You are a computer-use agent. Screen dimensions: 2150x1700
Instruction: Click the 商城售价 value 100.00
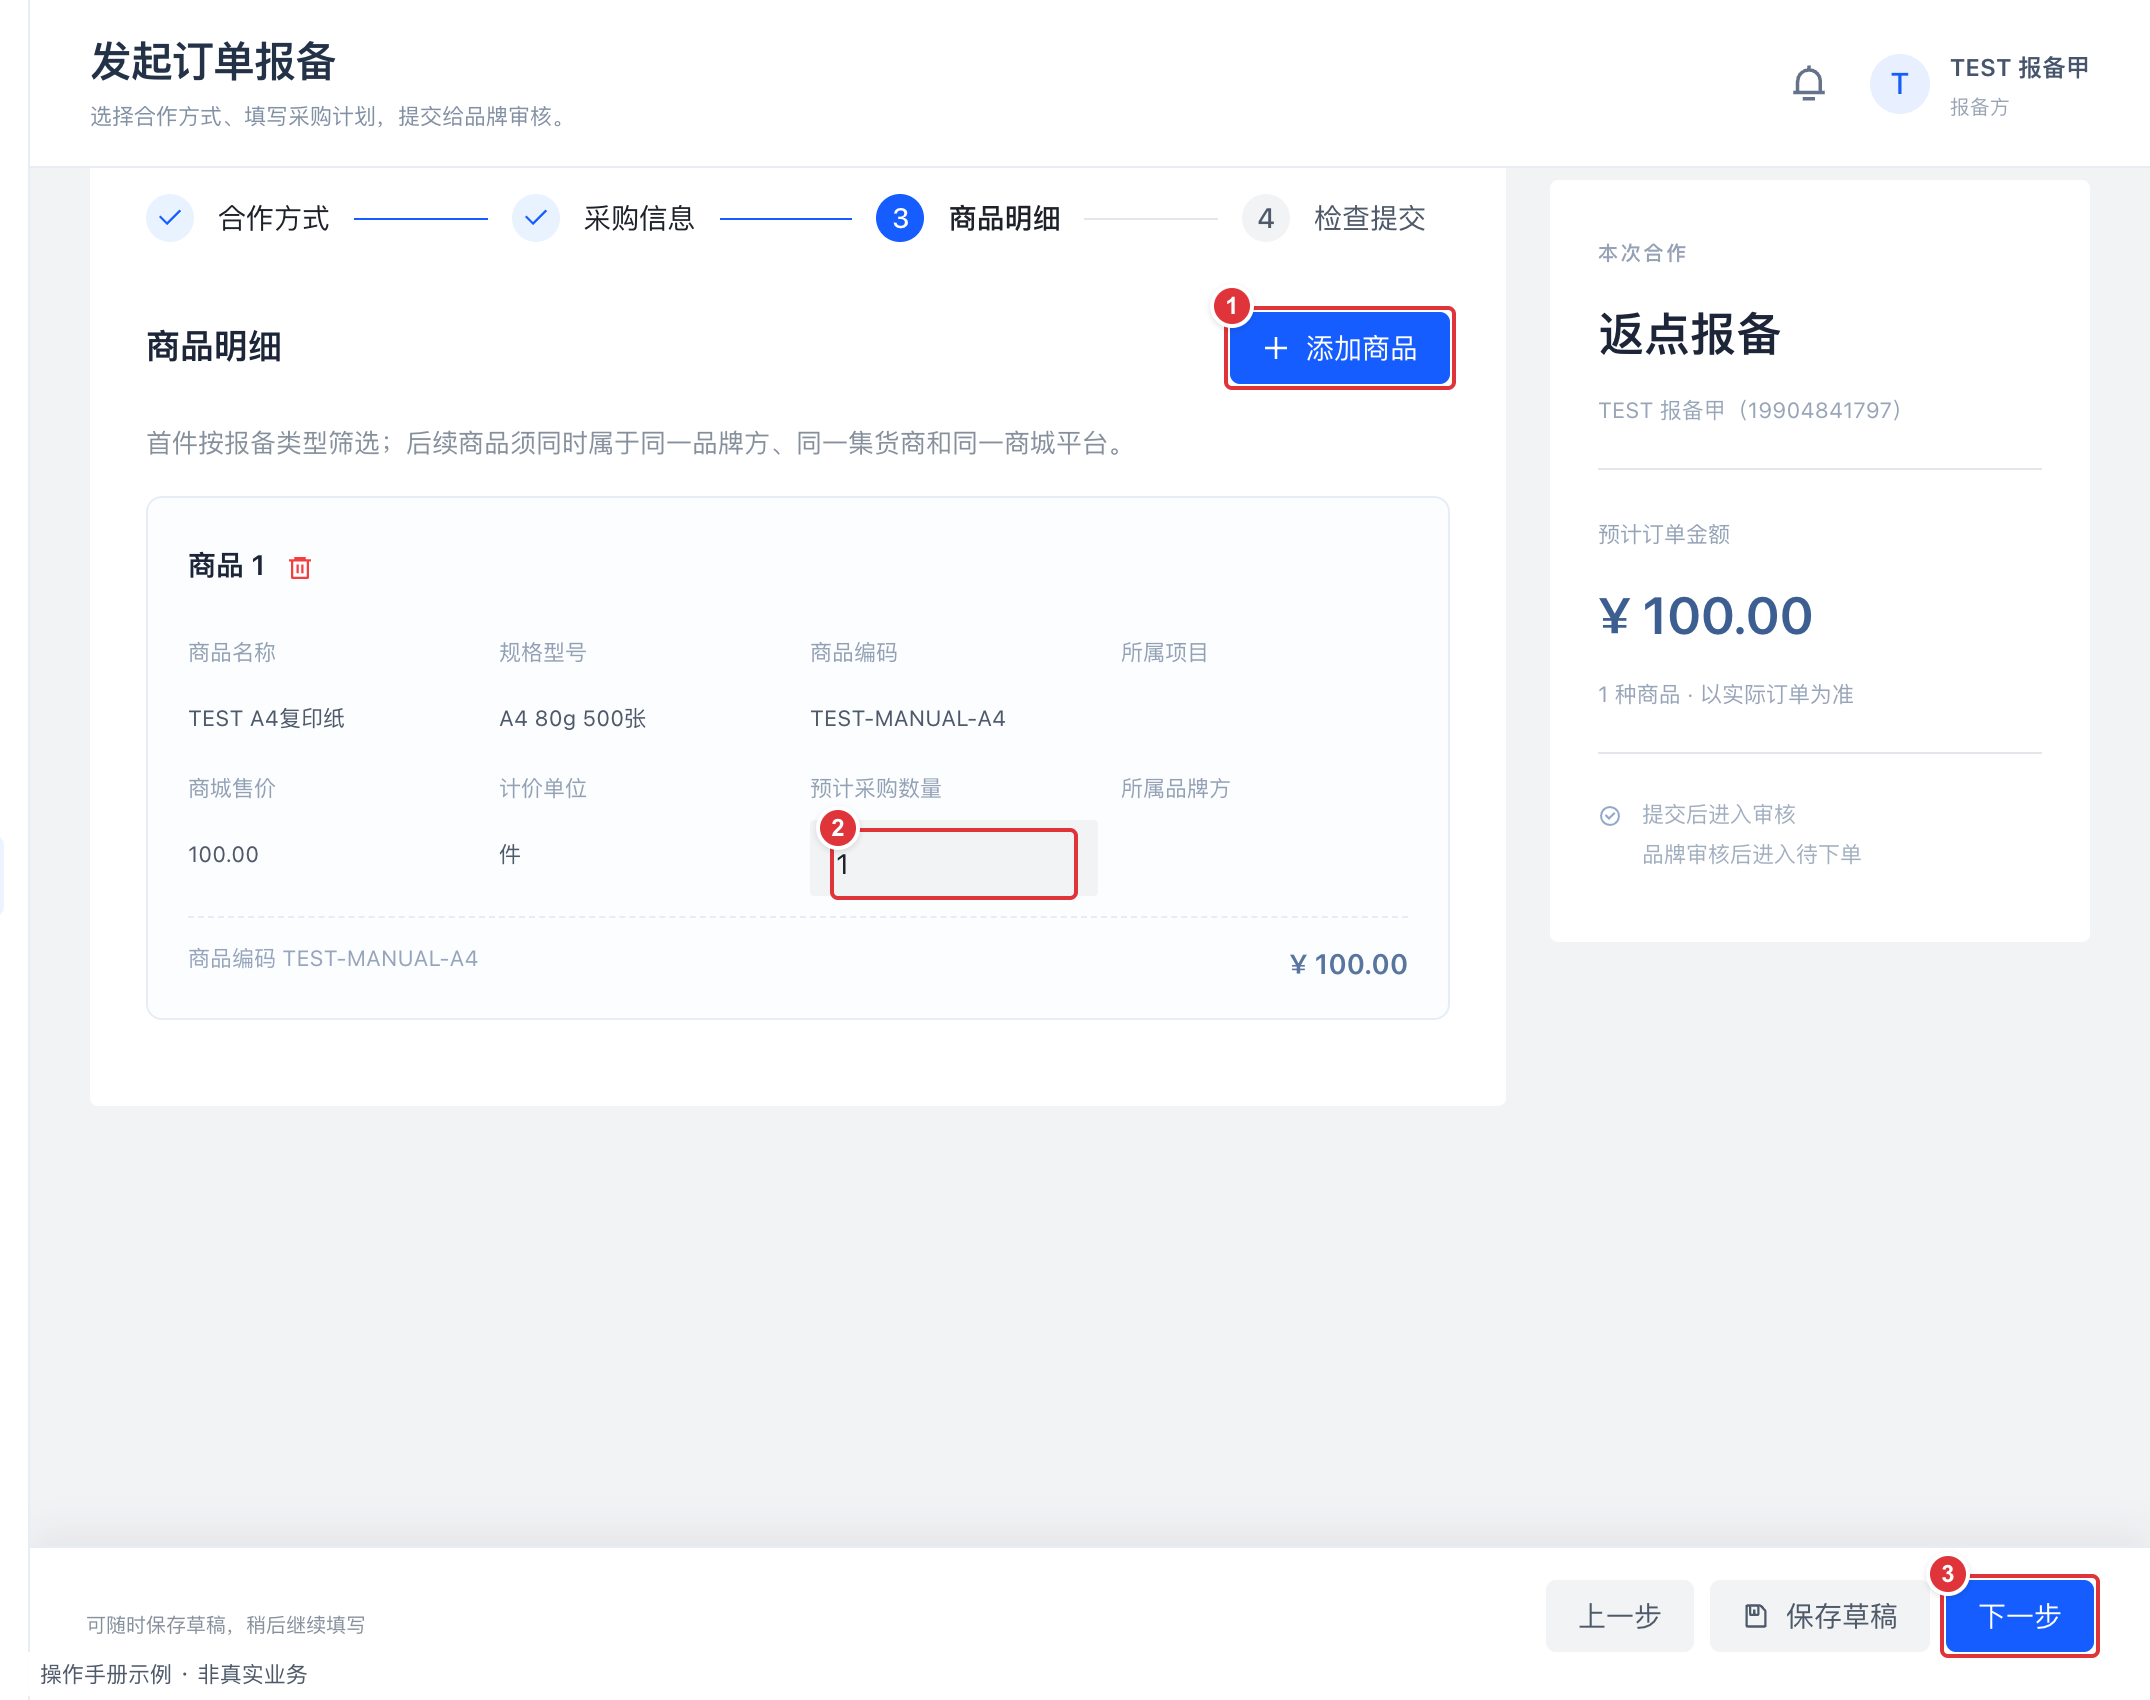223,855
